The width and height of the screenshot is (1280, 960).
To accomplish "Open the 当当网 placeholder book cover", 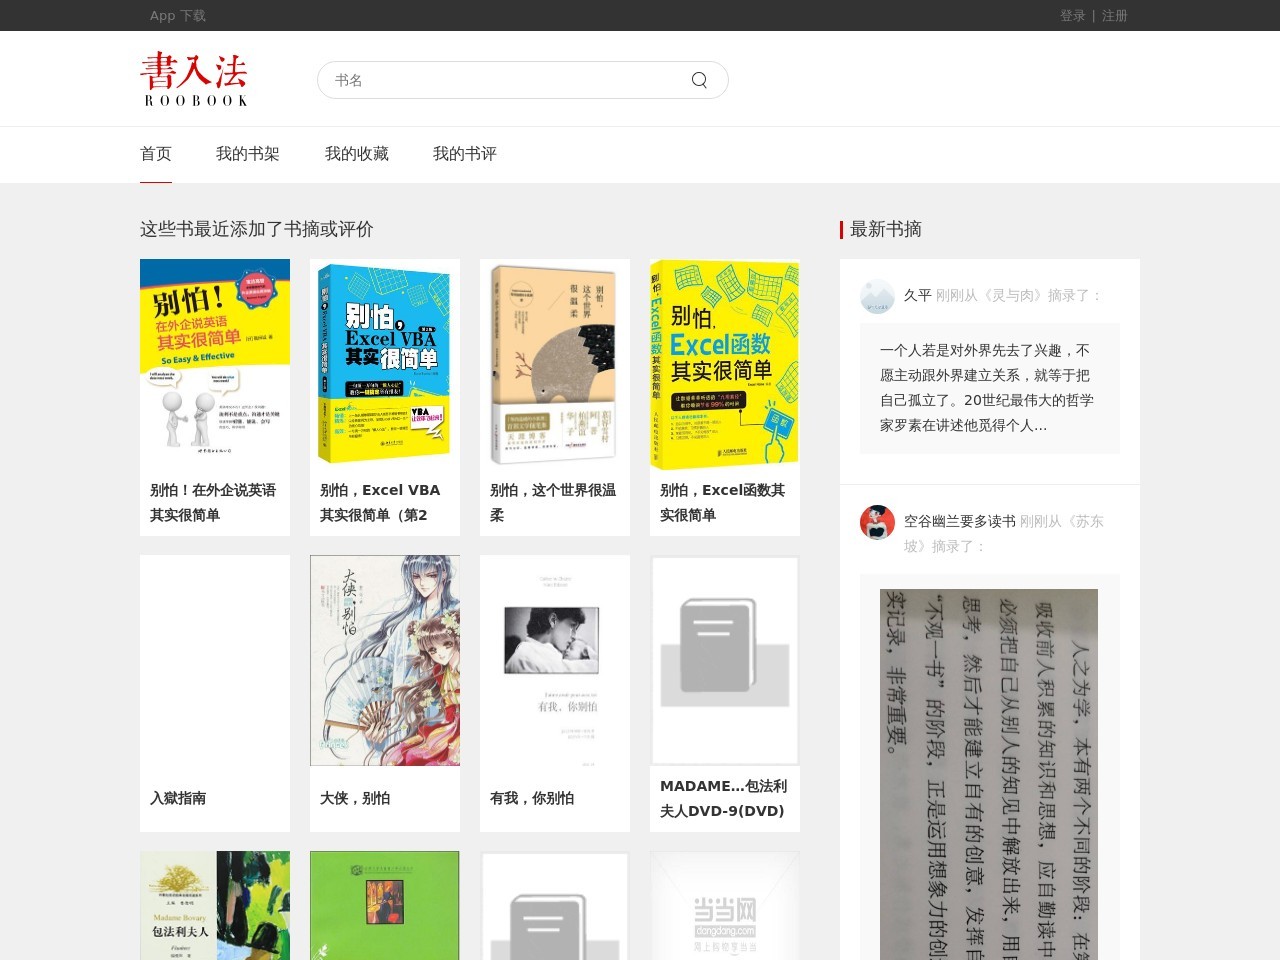I will (725, 905).
